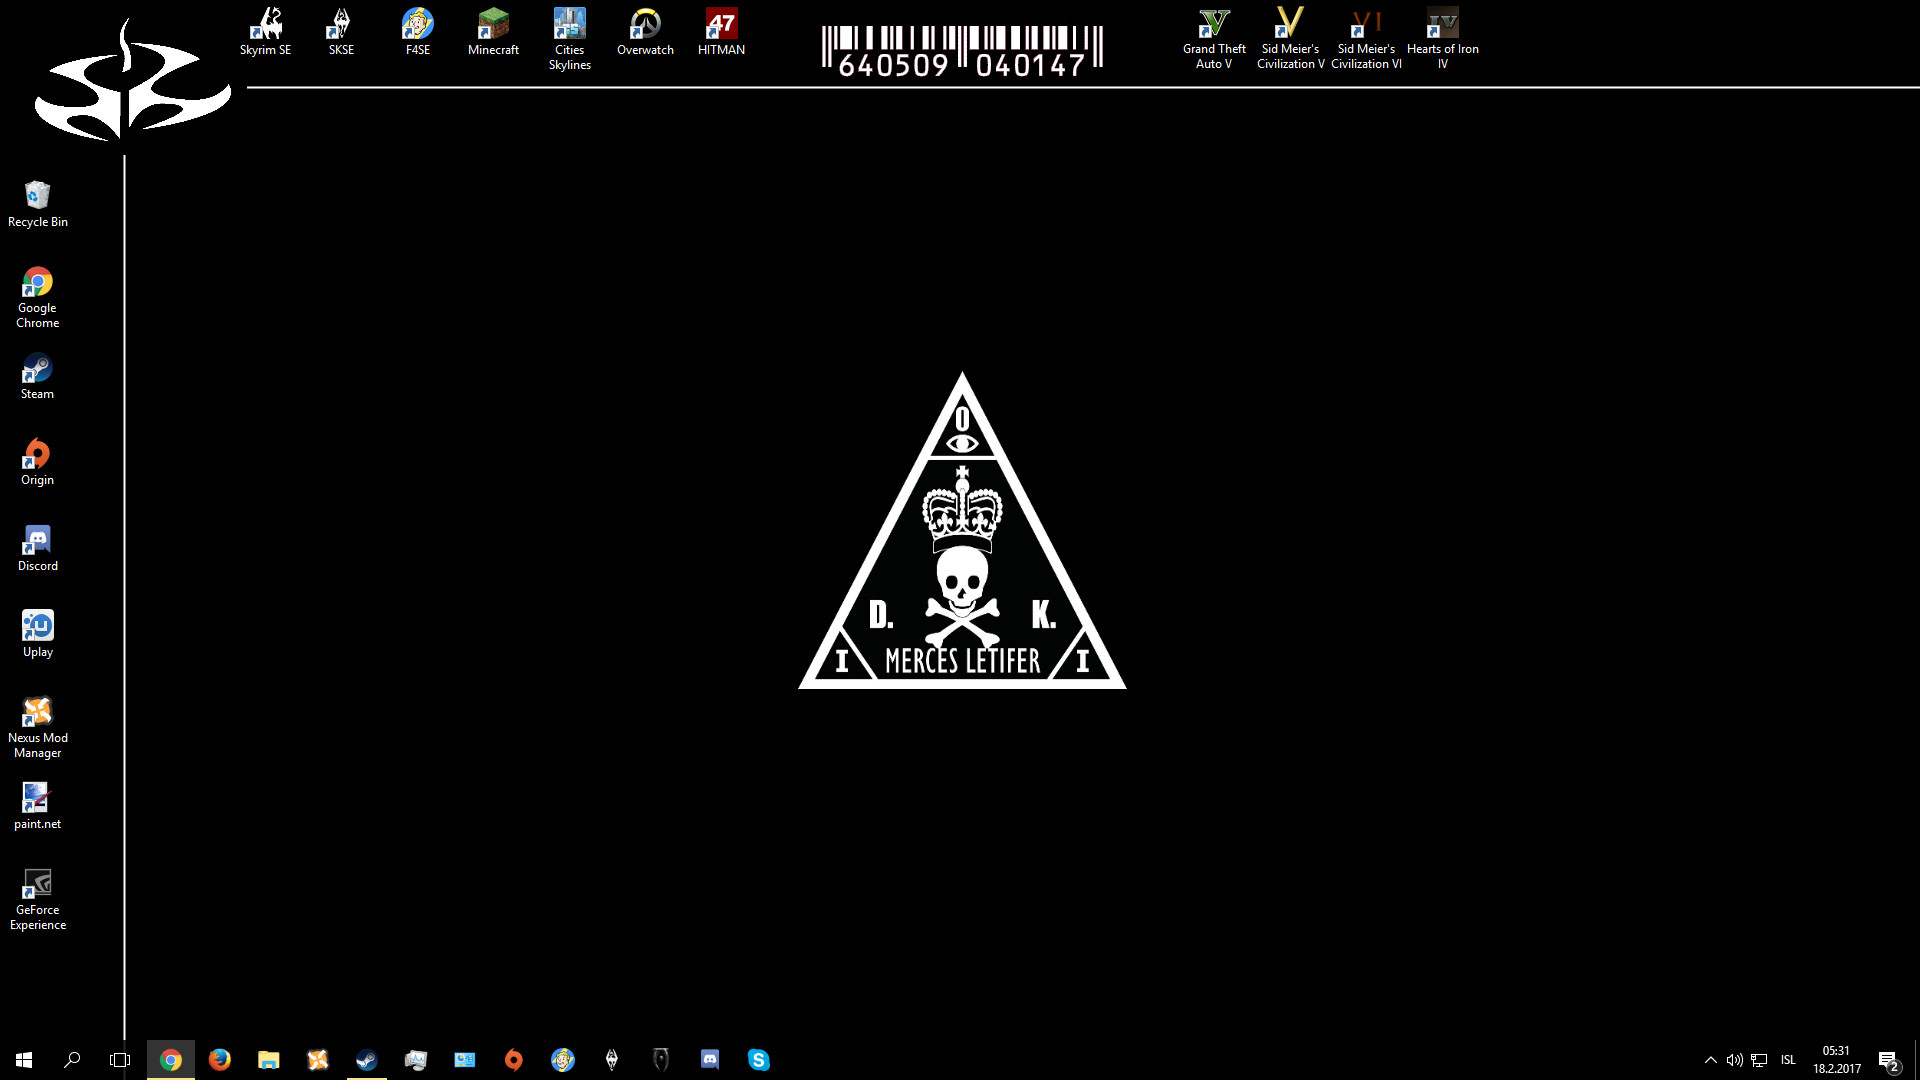
Task: Open File Explorer from the taskbar
Action: coord(269,1059)
